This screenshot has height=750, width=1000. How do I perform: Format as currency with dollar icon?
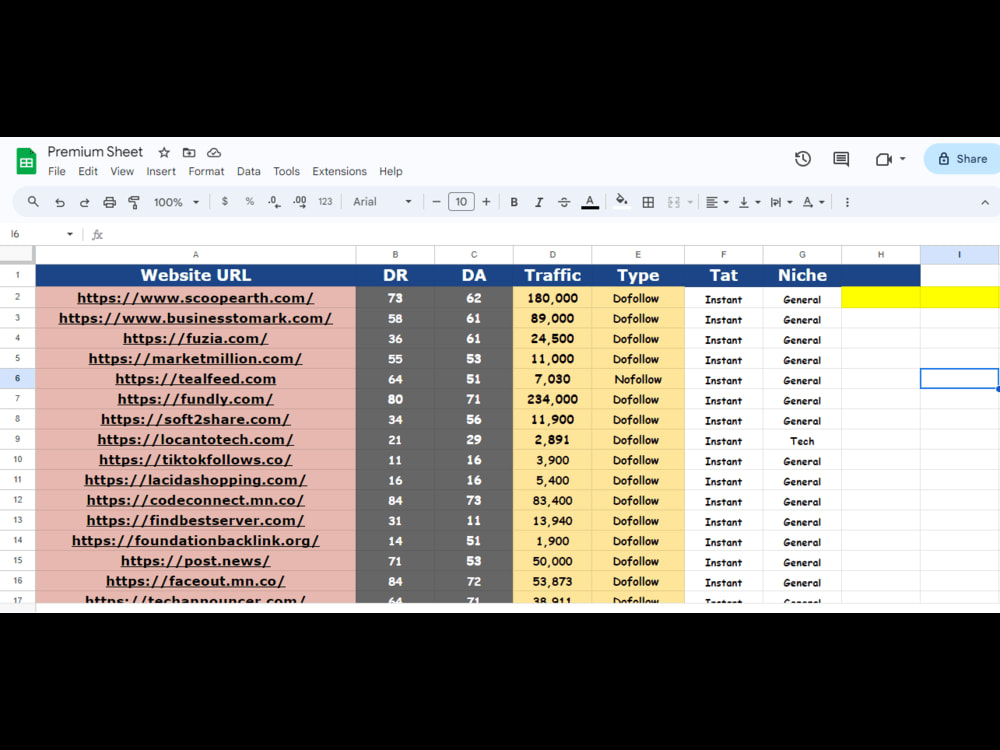point(224,202)
